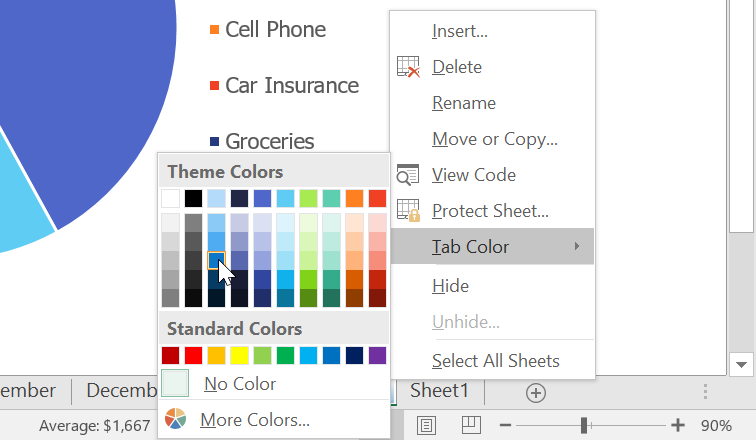Click the Delete sheet icon
756x440 pixels.
tap(408, 67)
